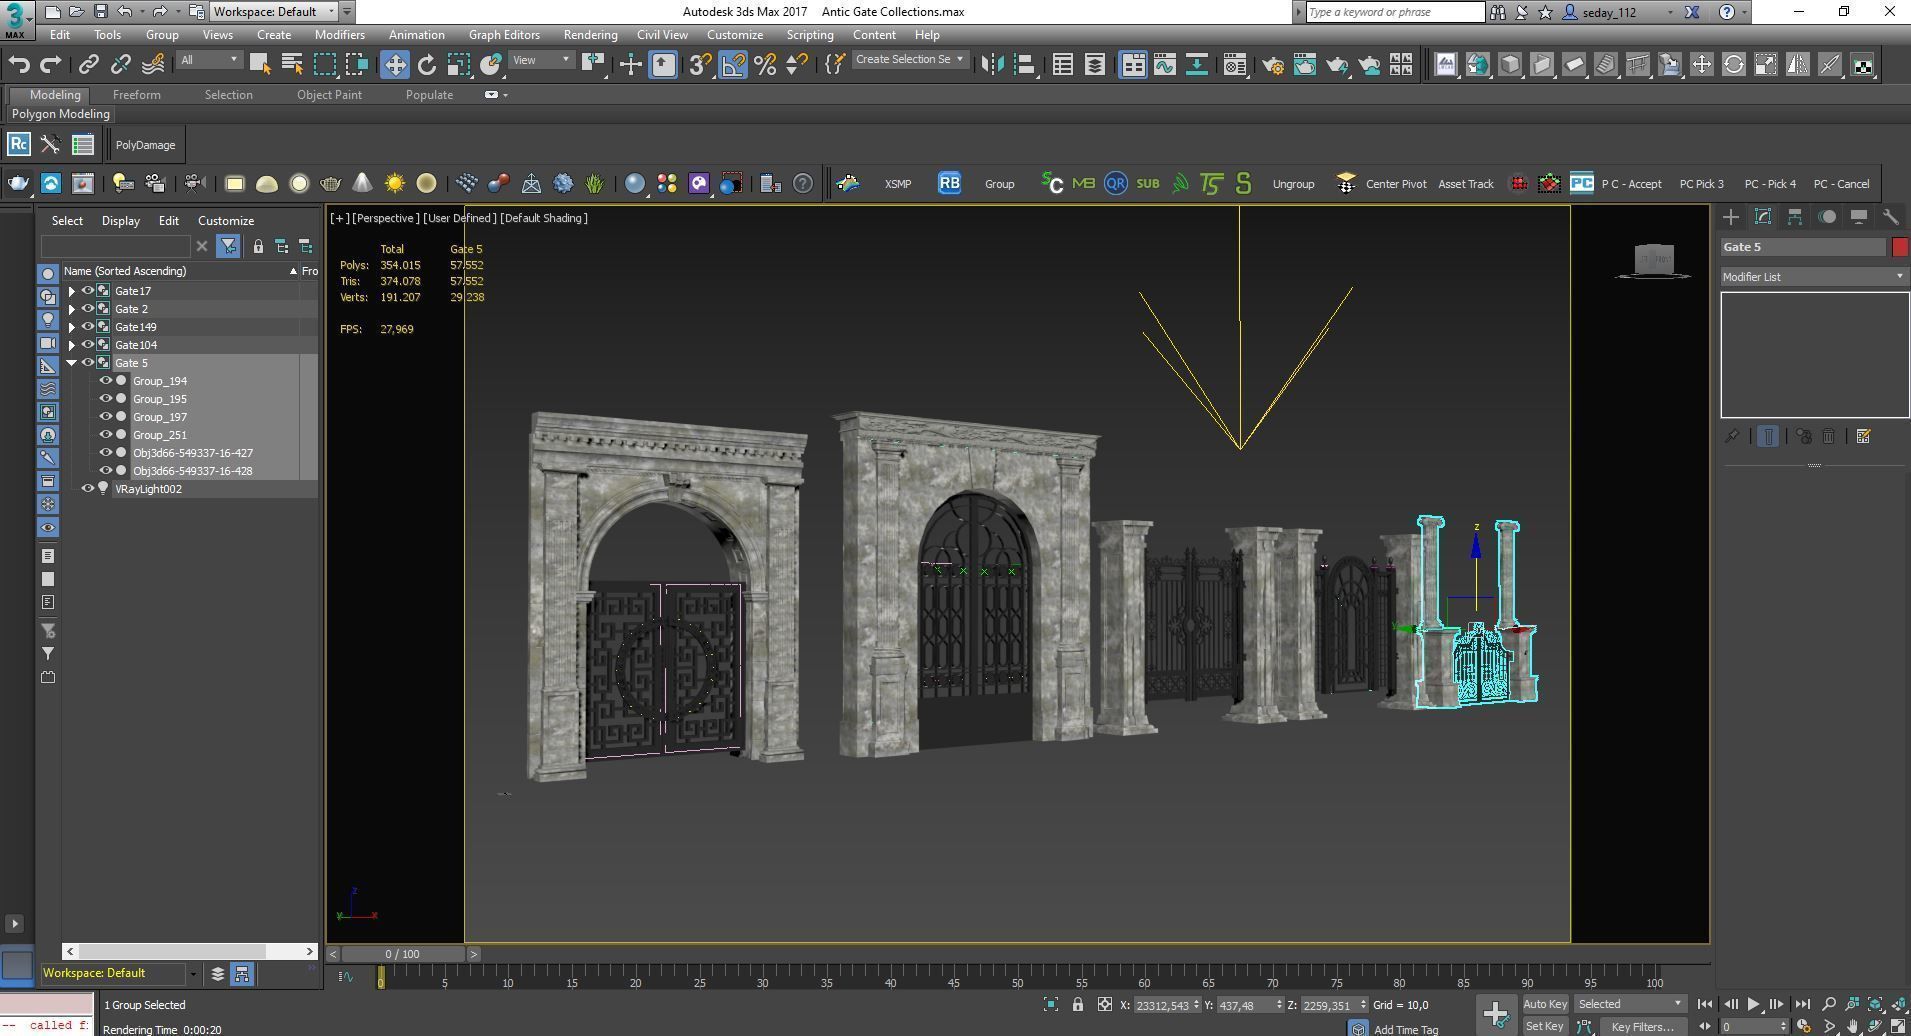Image resolution: width=1911 pixels, height=1036 pixels.
Task: Click Center Pivot button
Action: [x=1396, y=184]
